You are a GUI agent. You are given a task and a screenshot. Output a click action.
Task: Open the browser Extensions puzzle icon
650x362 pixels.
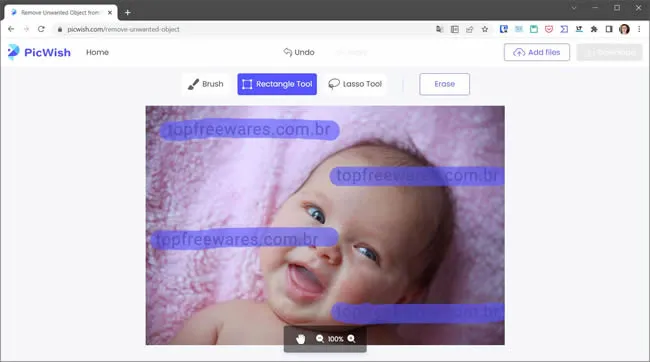point(594,29)
